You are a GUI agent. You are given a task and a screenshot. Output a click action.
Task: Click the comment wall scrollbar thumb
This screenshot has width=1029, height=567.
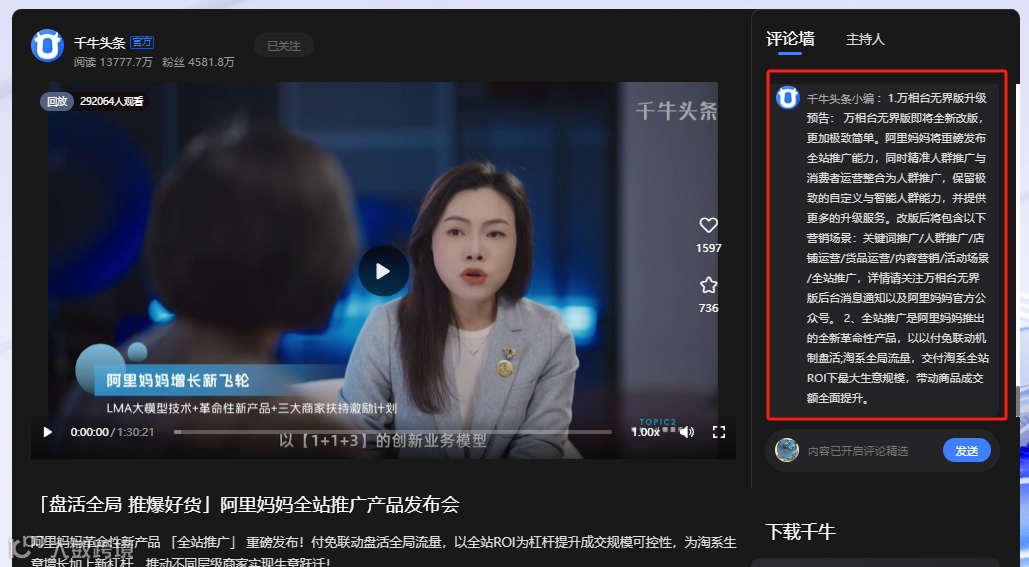pyautogui.click(x=1017, y=402)
